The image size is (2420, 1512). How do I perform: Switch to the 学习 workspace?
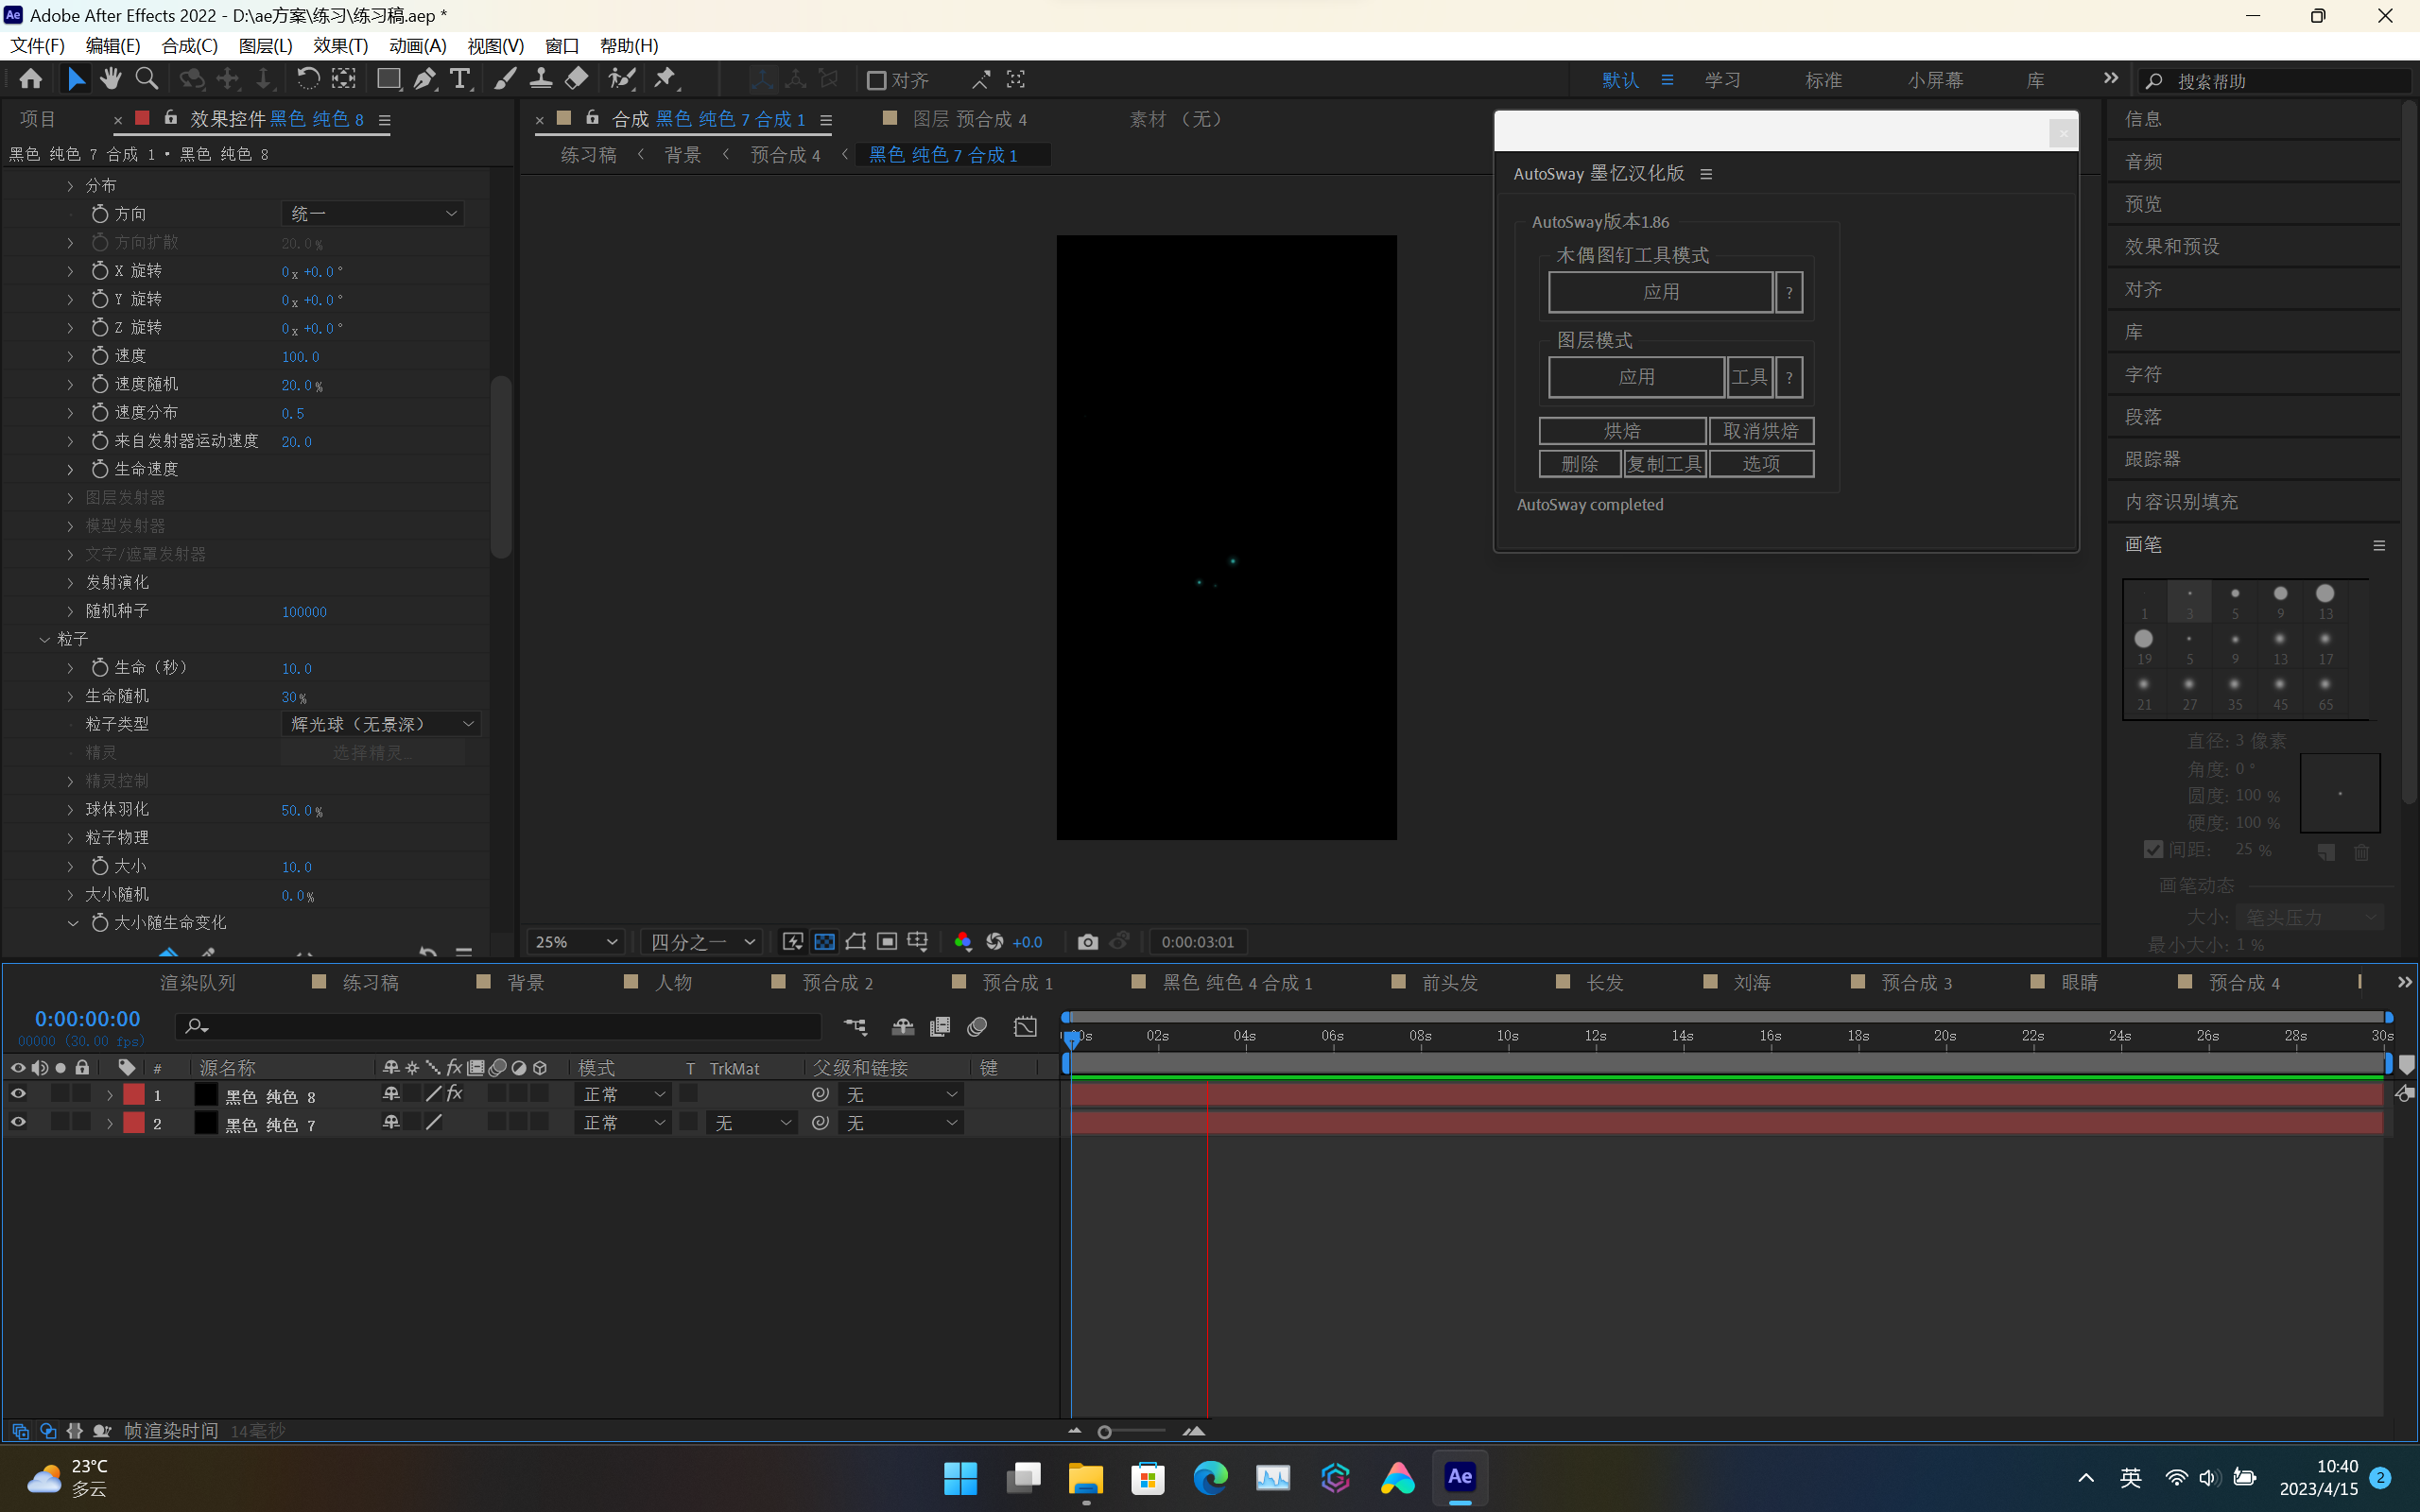(x=1723, y=80)
